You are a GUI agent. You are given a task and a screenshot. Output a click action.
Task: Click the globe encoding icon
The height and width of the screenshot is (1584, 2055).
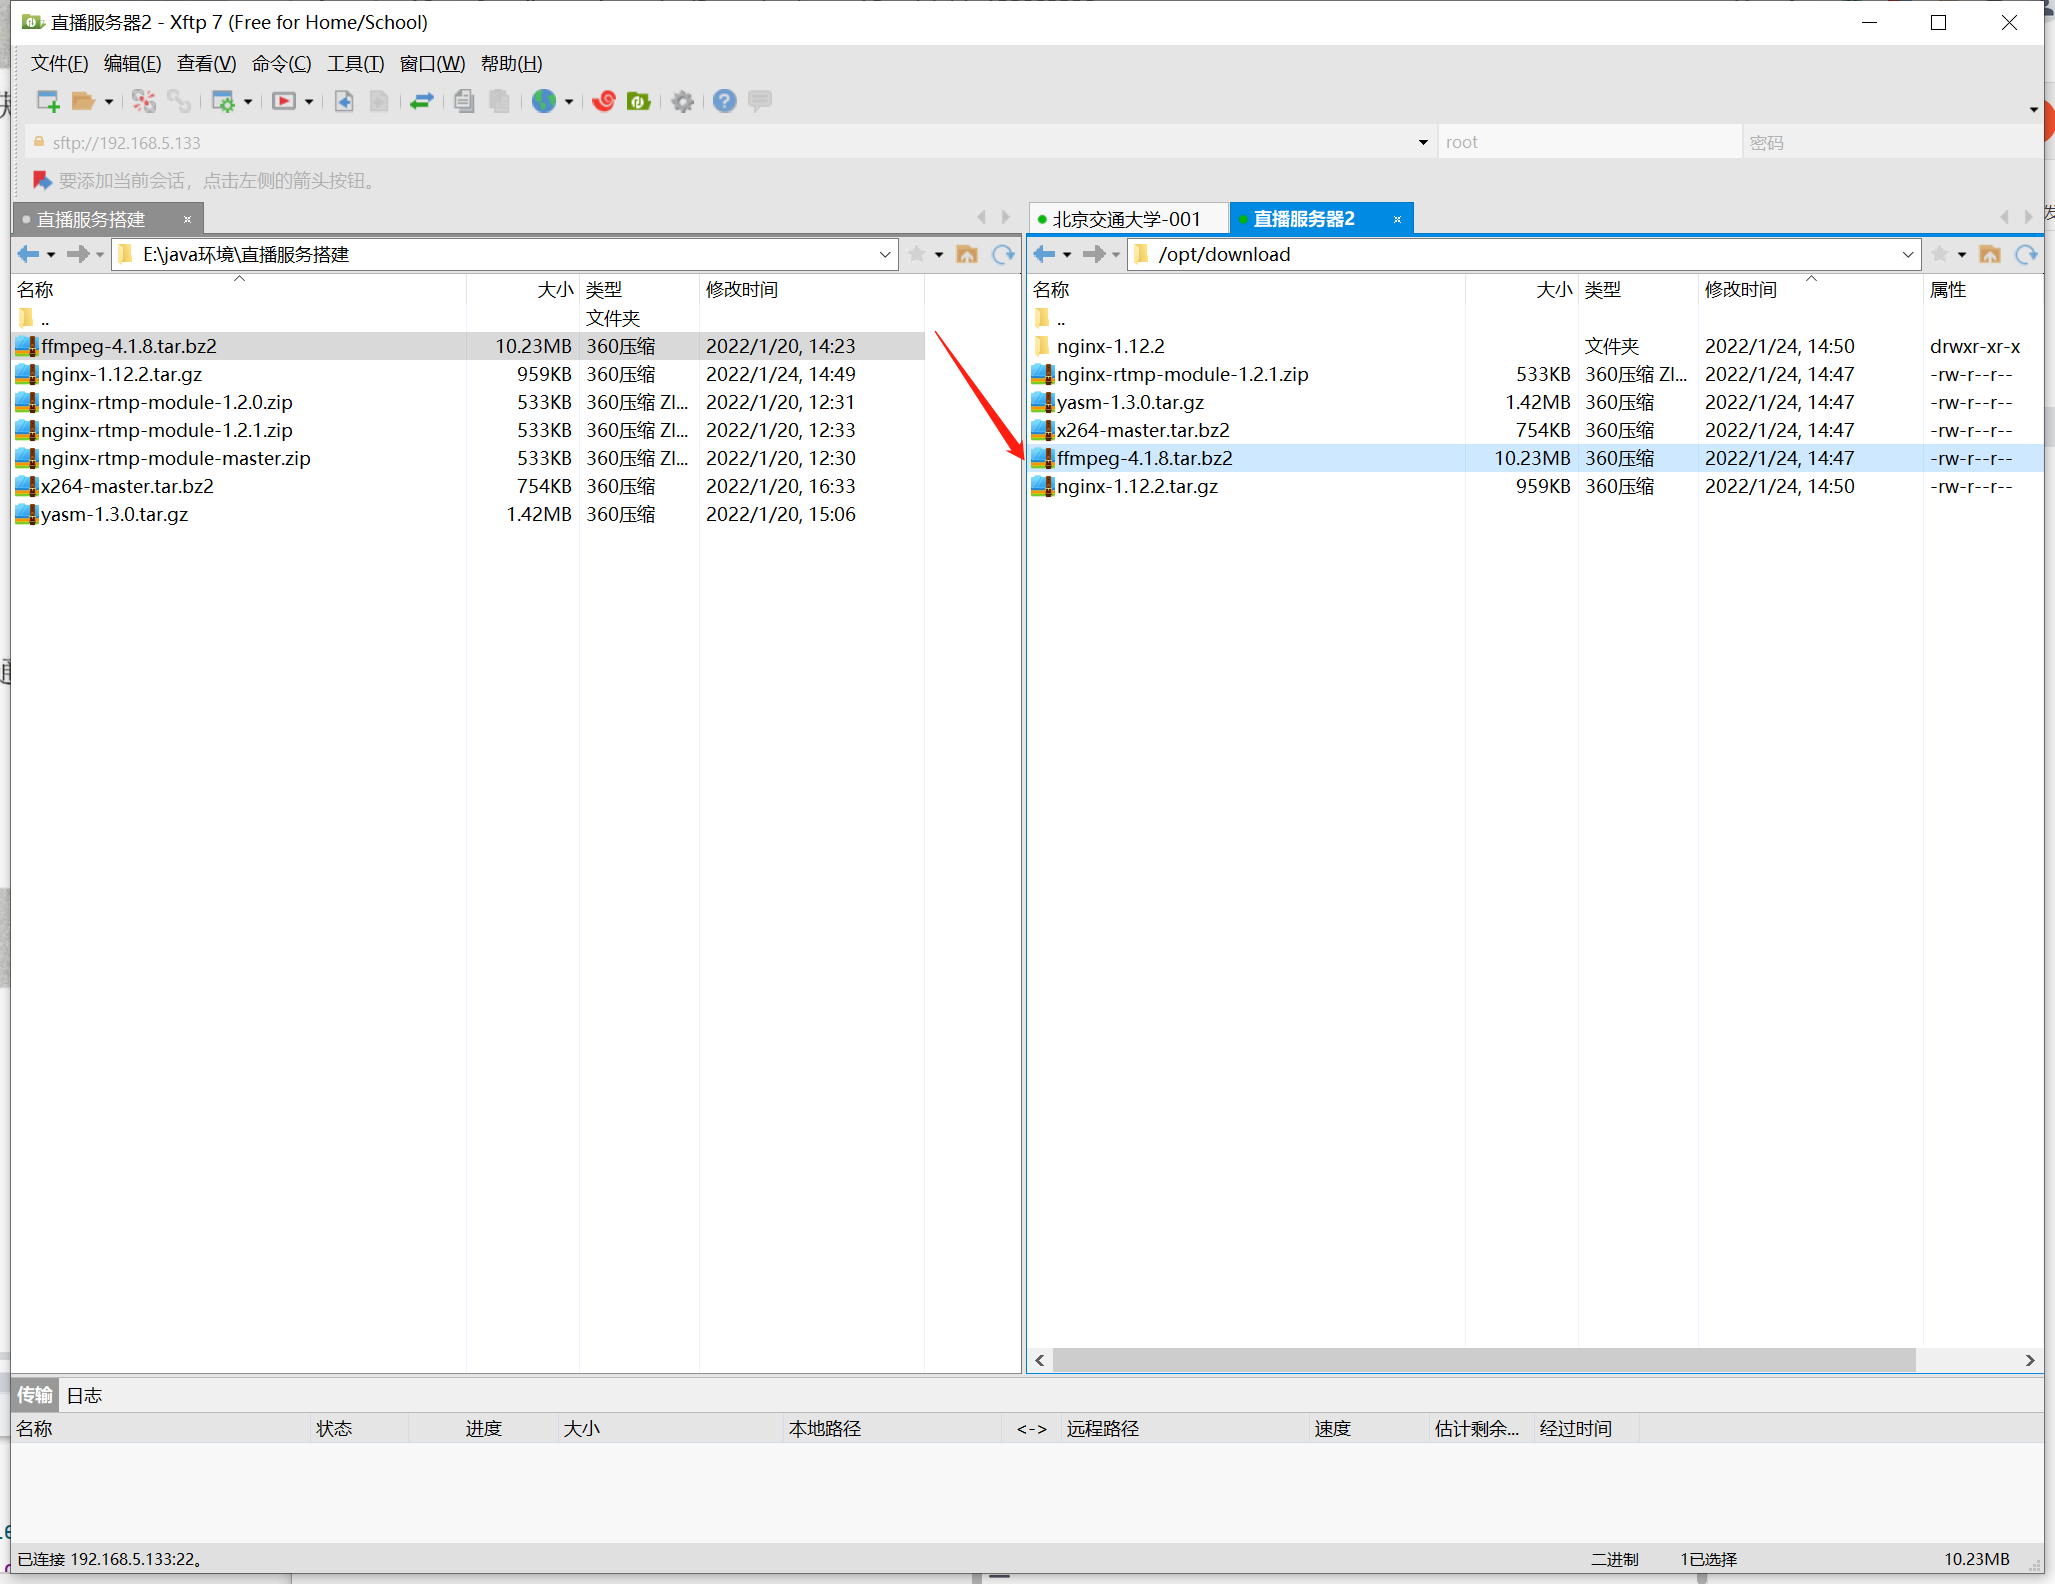click(x=544, y=101)
